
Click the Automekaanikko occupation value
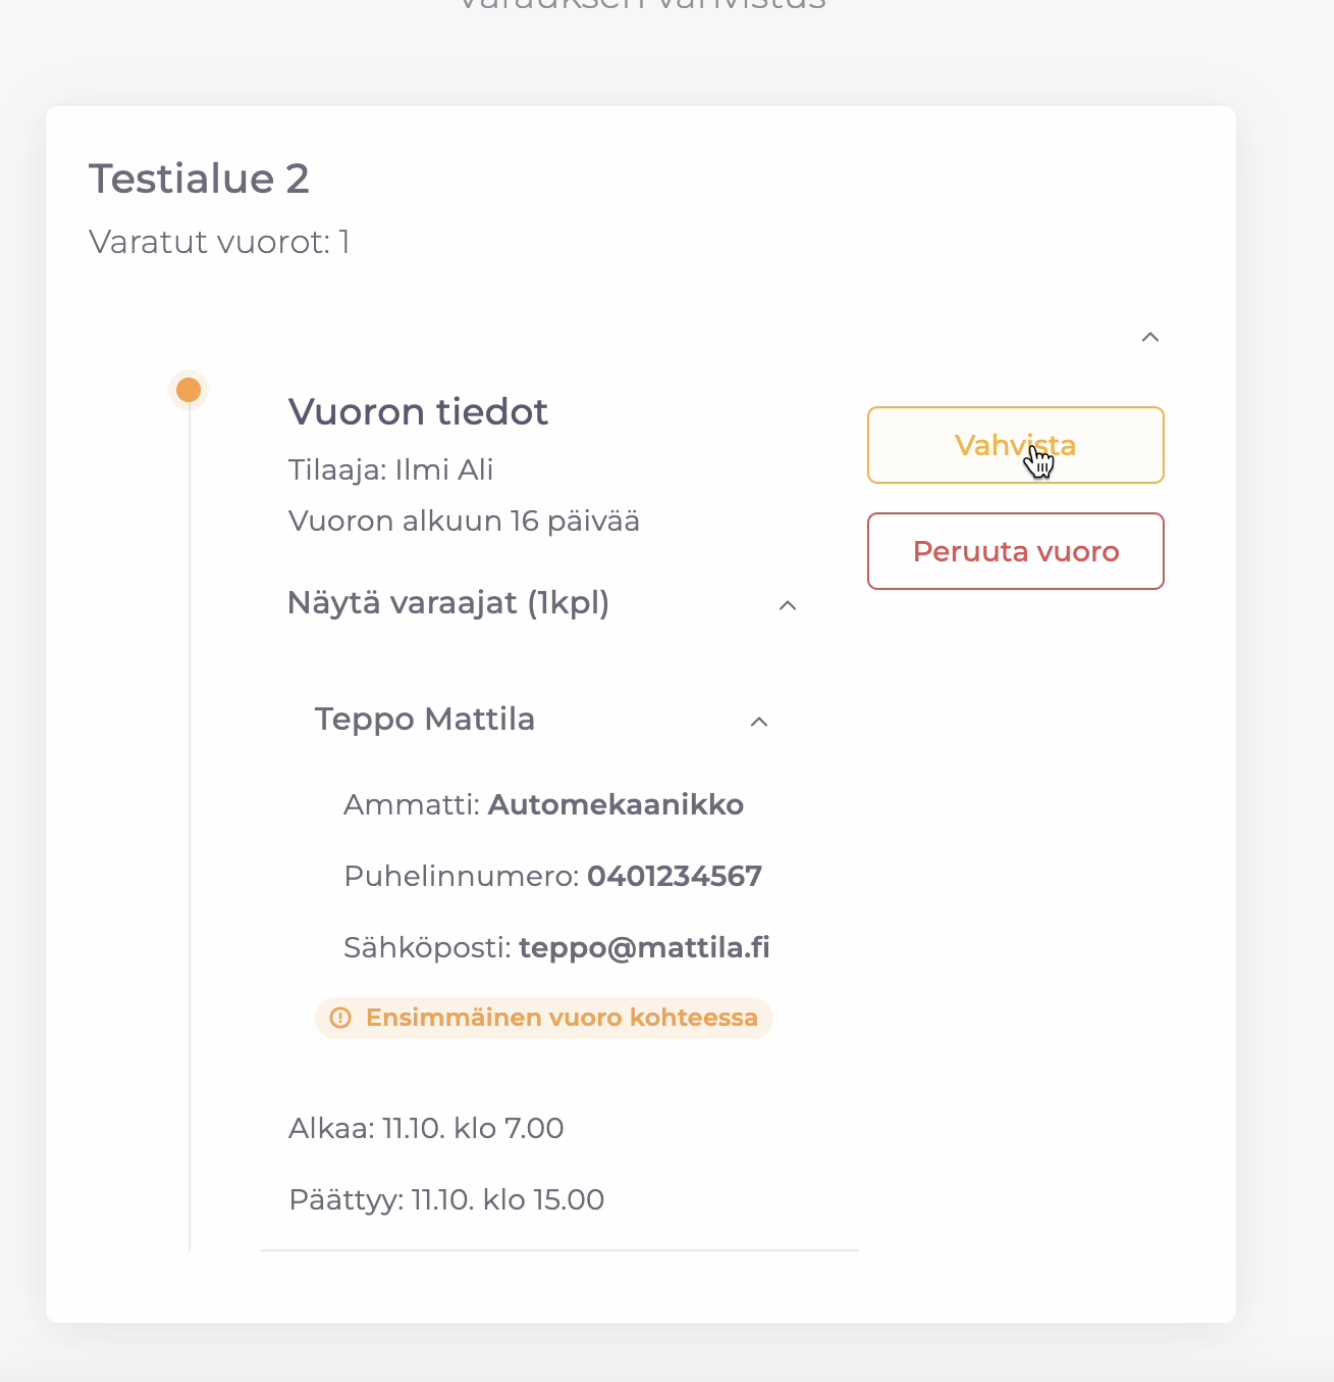point(615,805)
